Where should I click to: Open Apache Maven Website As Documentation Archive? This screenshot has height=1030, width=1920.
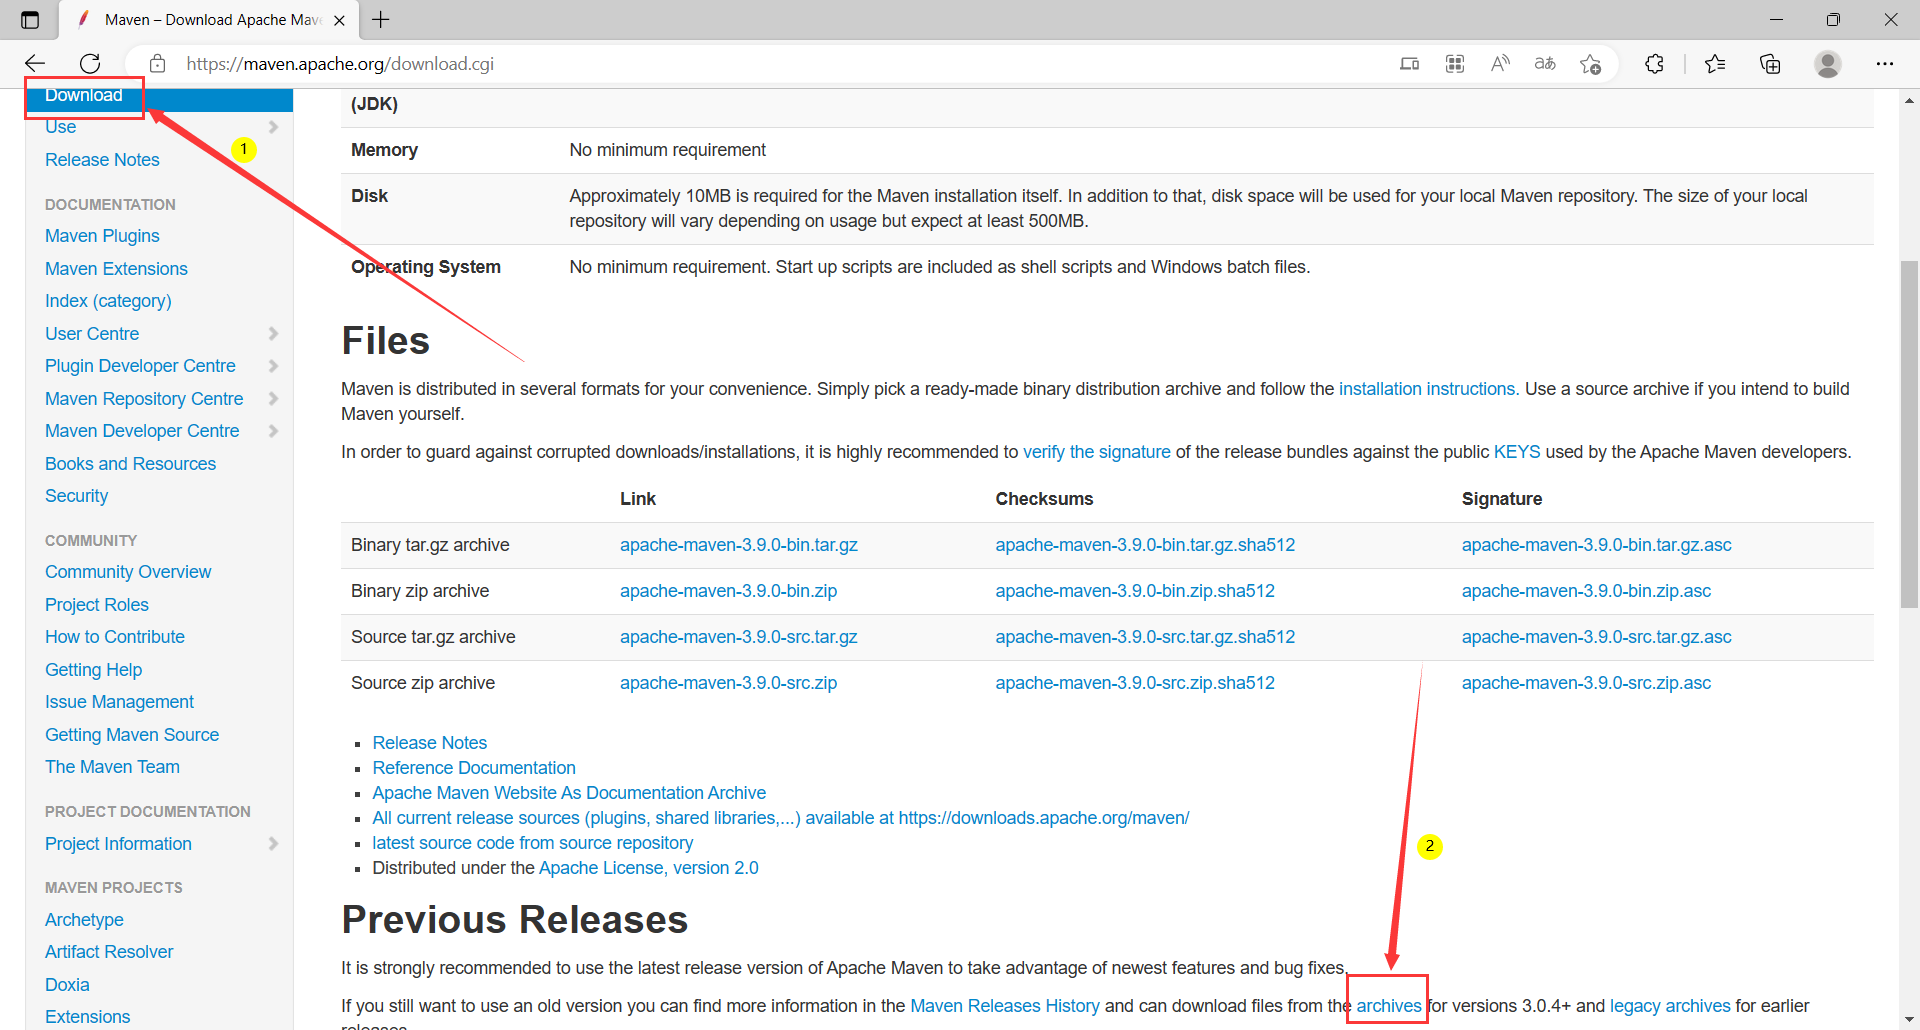click(569, 793)
